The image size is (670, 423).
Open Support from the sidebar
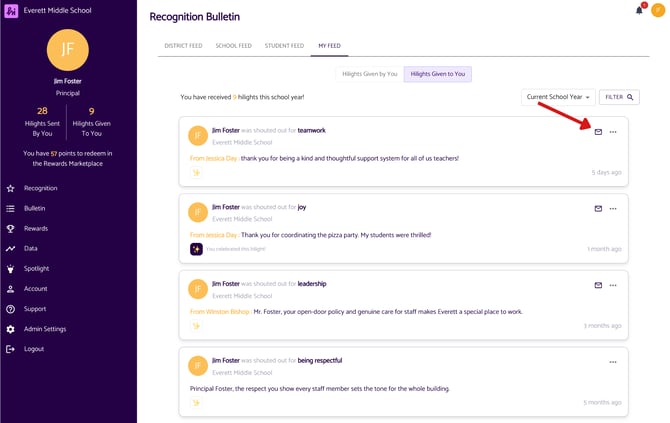pyautogui.click(x=35, y=309)
